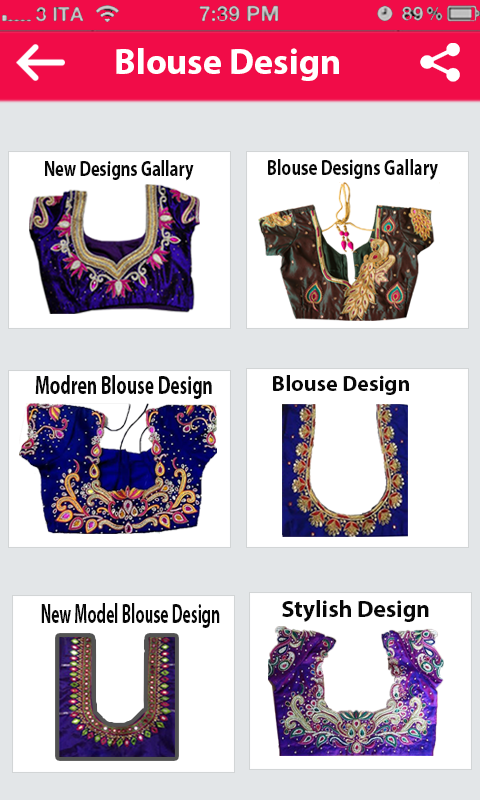Click the 'New Model Blouse Design' label
The image size is (480, 800).
pos(130,615)
